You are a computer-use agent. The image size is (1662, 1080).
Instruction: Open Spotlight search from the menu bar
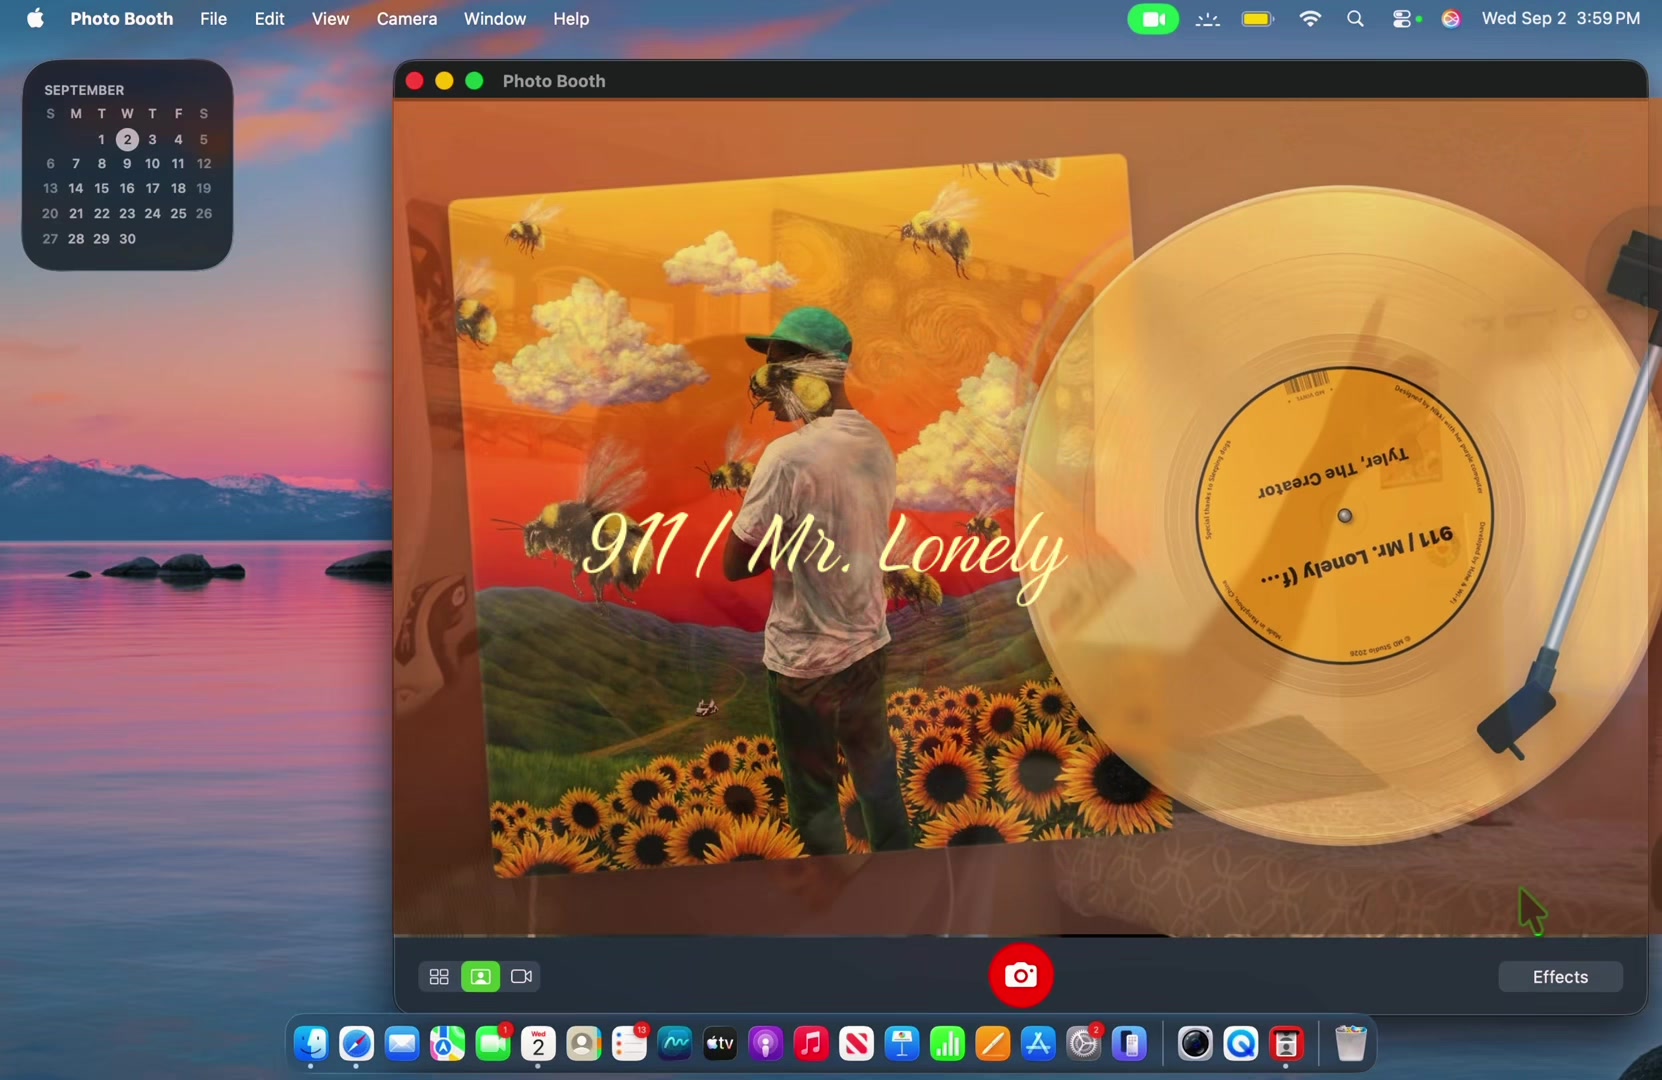(1355, 19)
